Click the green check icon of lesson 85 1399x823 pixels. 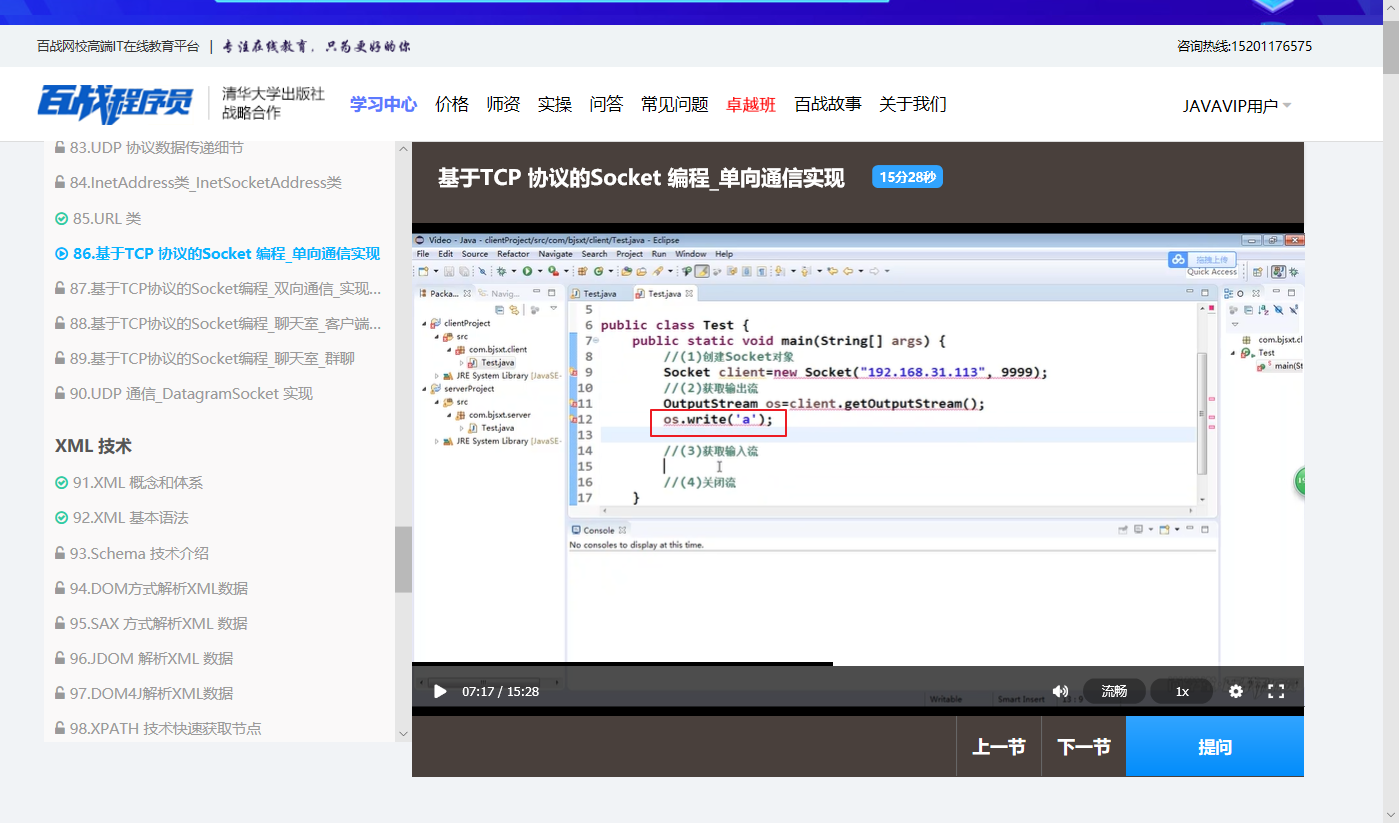pos(61,218)
